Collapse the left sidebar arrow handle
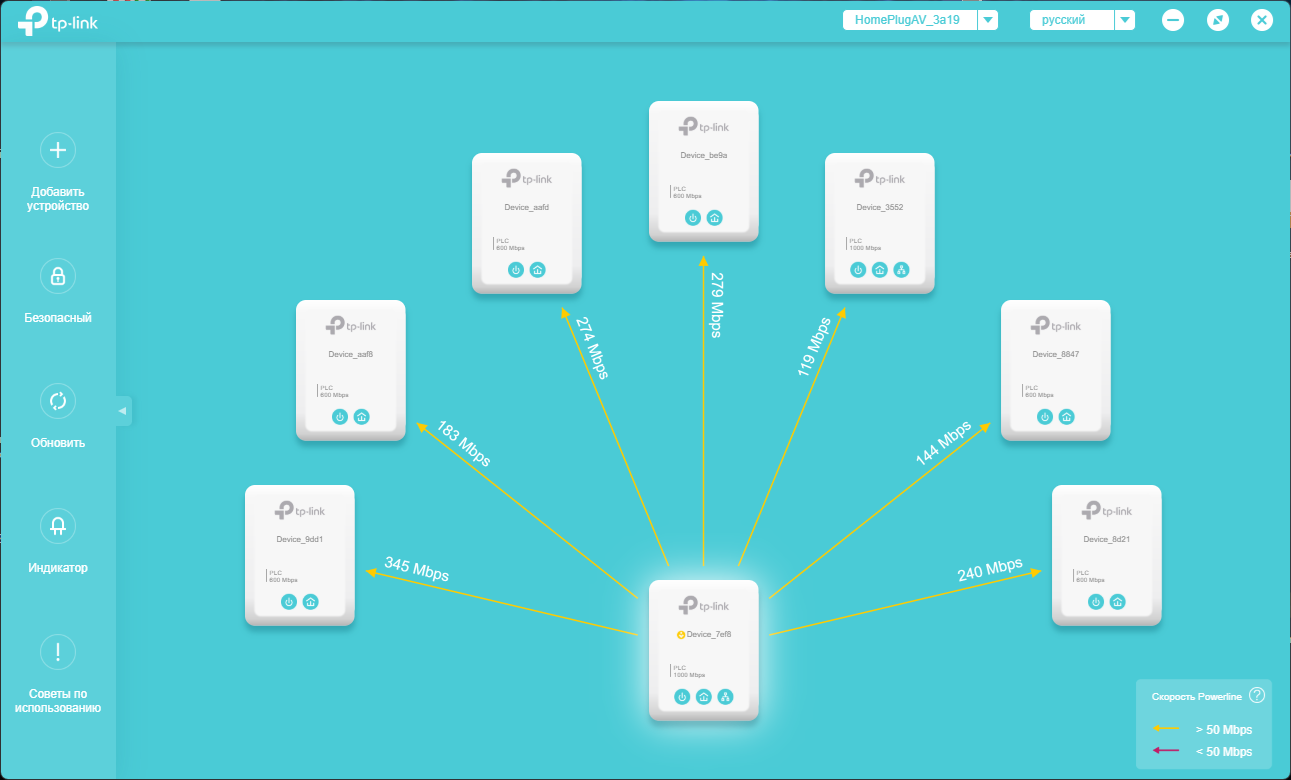This screenshot has height=780, width=1291. 123,411
